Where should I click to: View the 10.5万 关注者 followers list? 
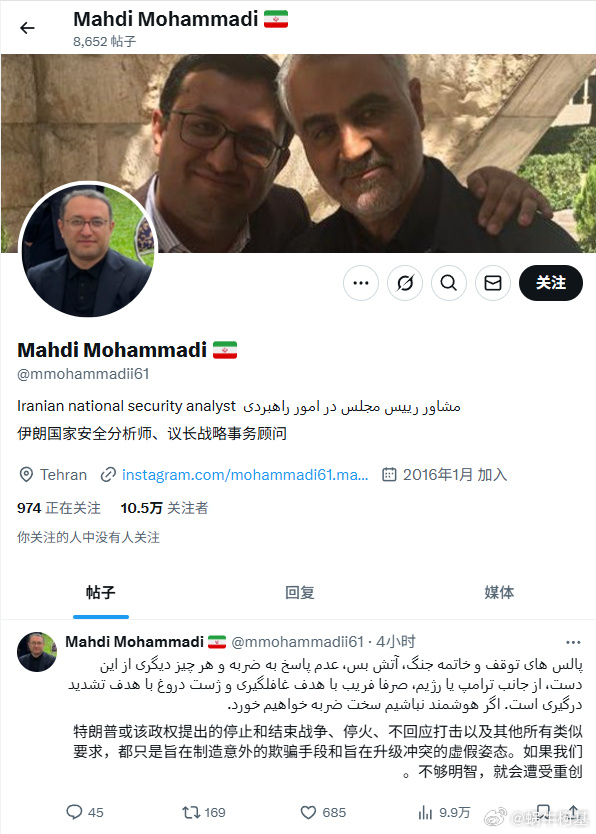(164, 508)
